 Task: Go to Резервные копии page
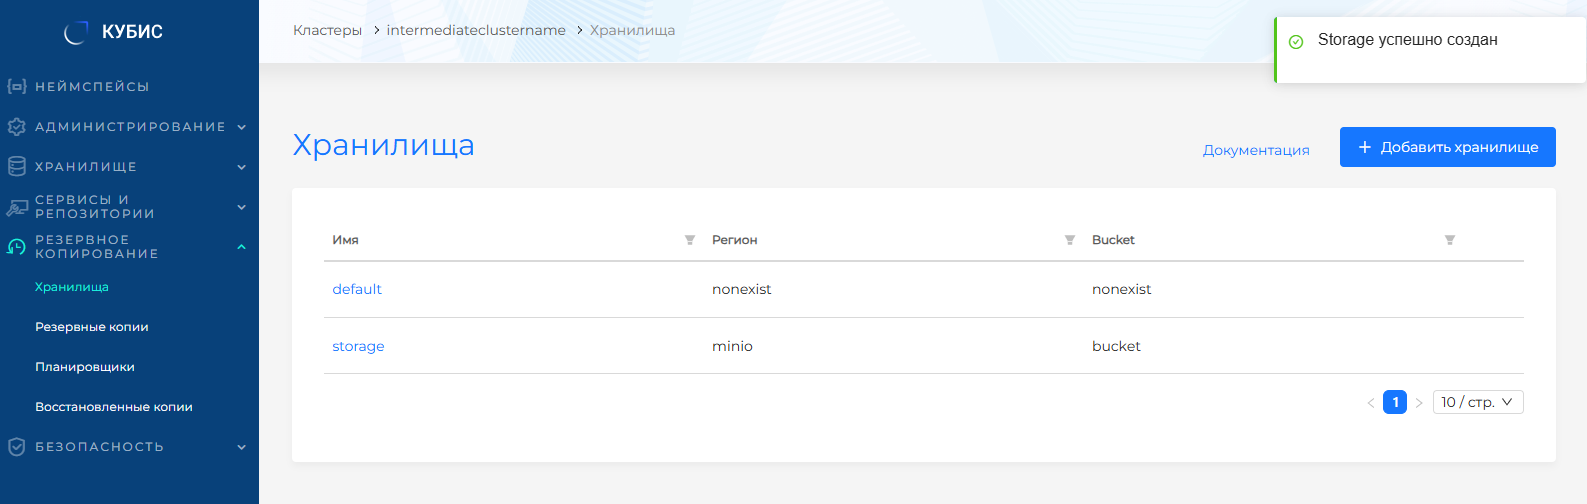(92, 327)
